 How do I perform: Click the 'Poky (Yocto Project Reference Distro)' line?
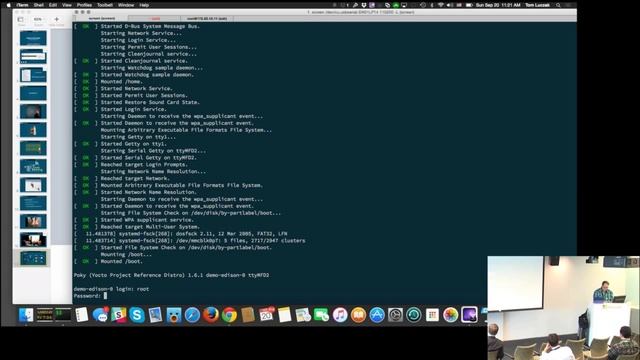pyautogui.click(x=171, y=275)
